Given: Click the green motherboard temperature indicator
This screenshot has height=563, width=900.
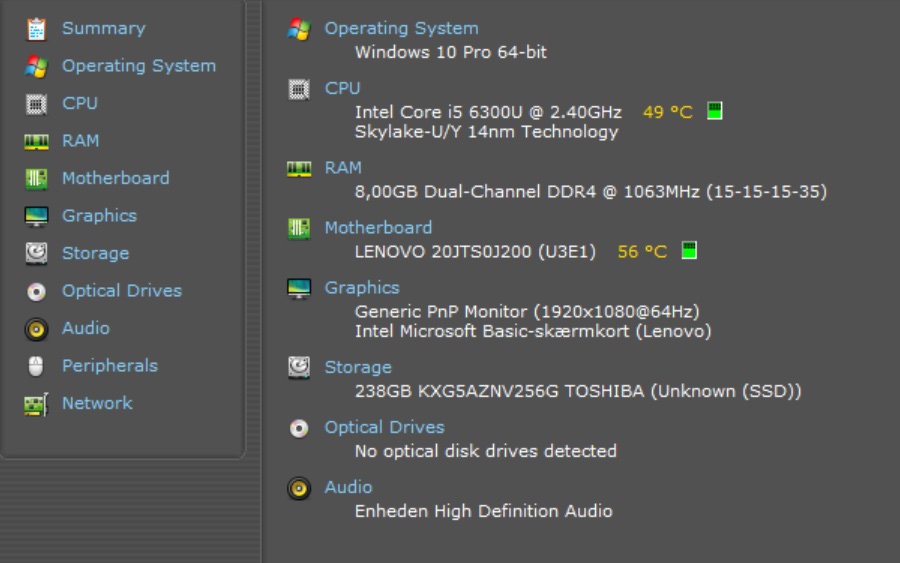Looking at the screenshot, I should [689, 251].
